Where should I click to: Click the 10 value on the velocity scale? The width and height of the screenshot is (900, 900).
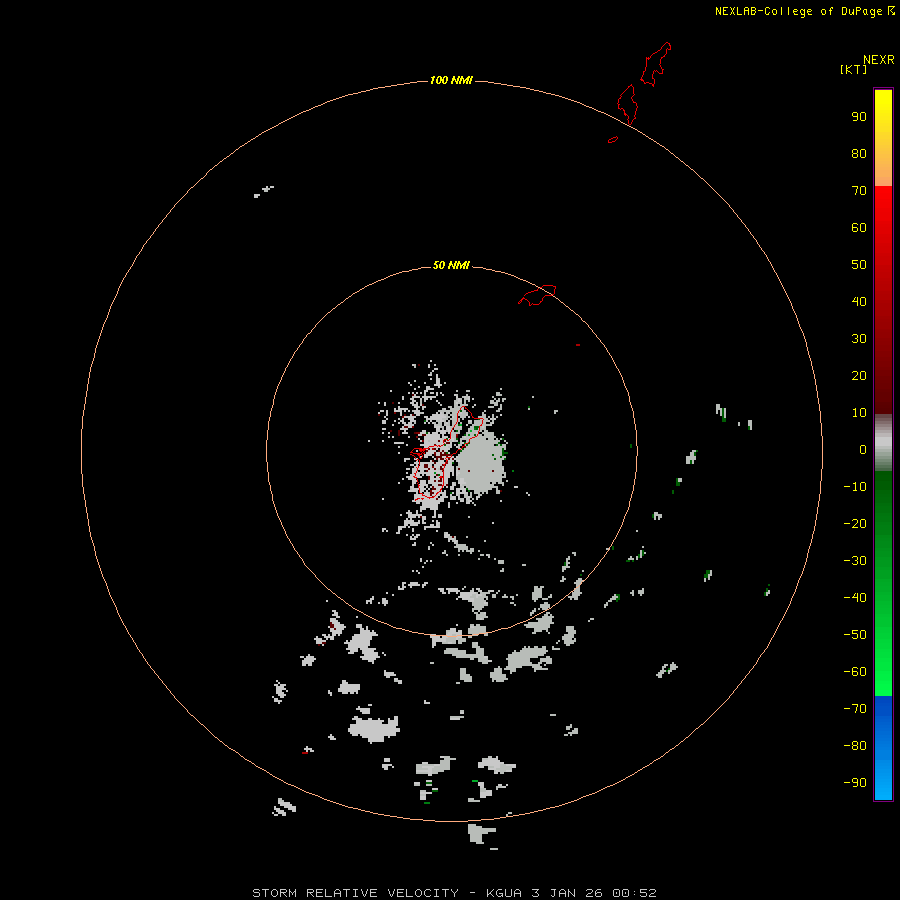[859, 413]
